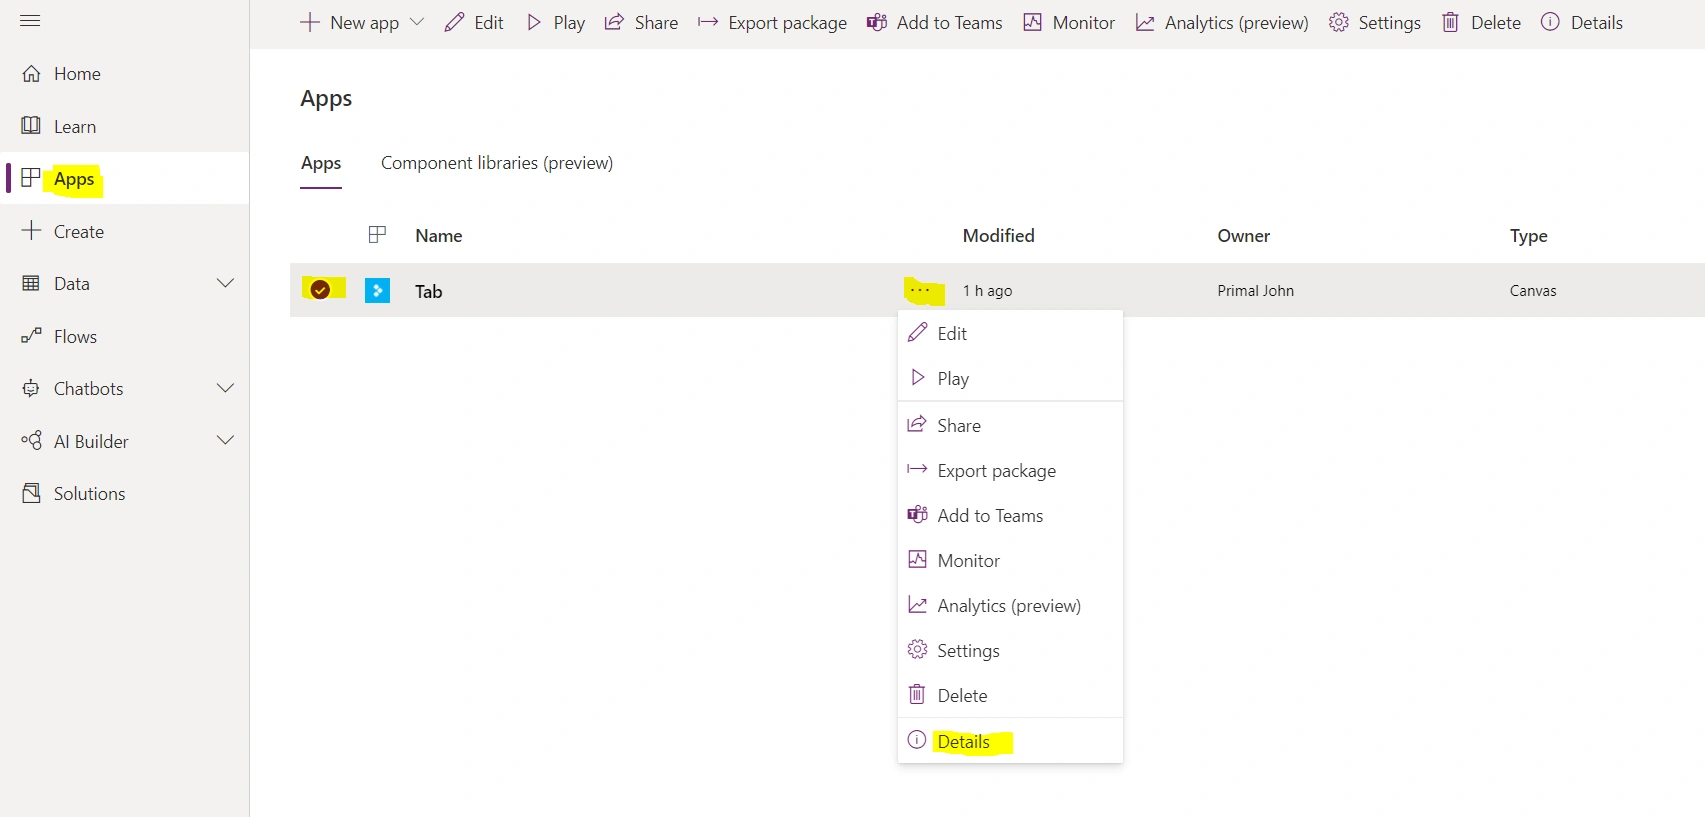Choose Monitor from the context menu

(1010, 561)
